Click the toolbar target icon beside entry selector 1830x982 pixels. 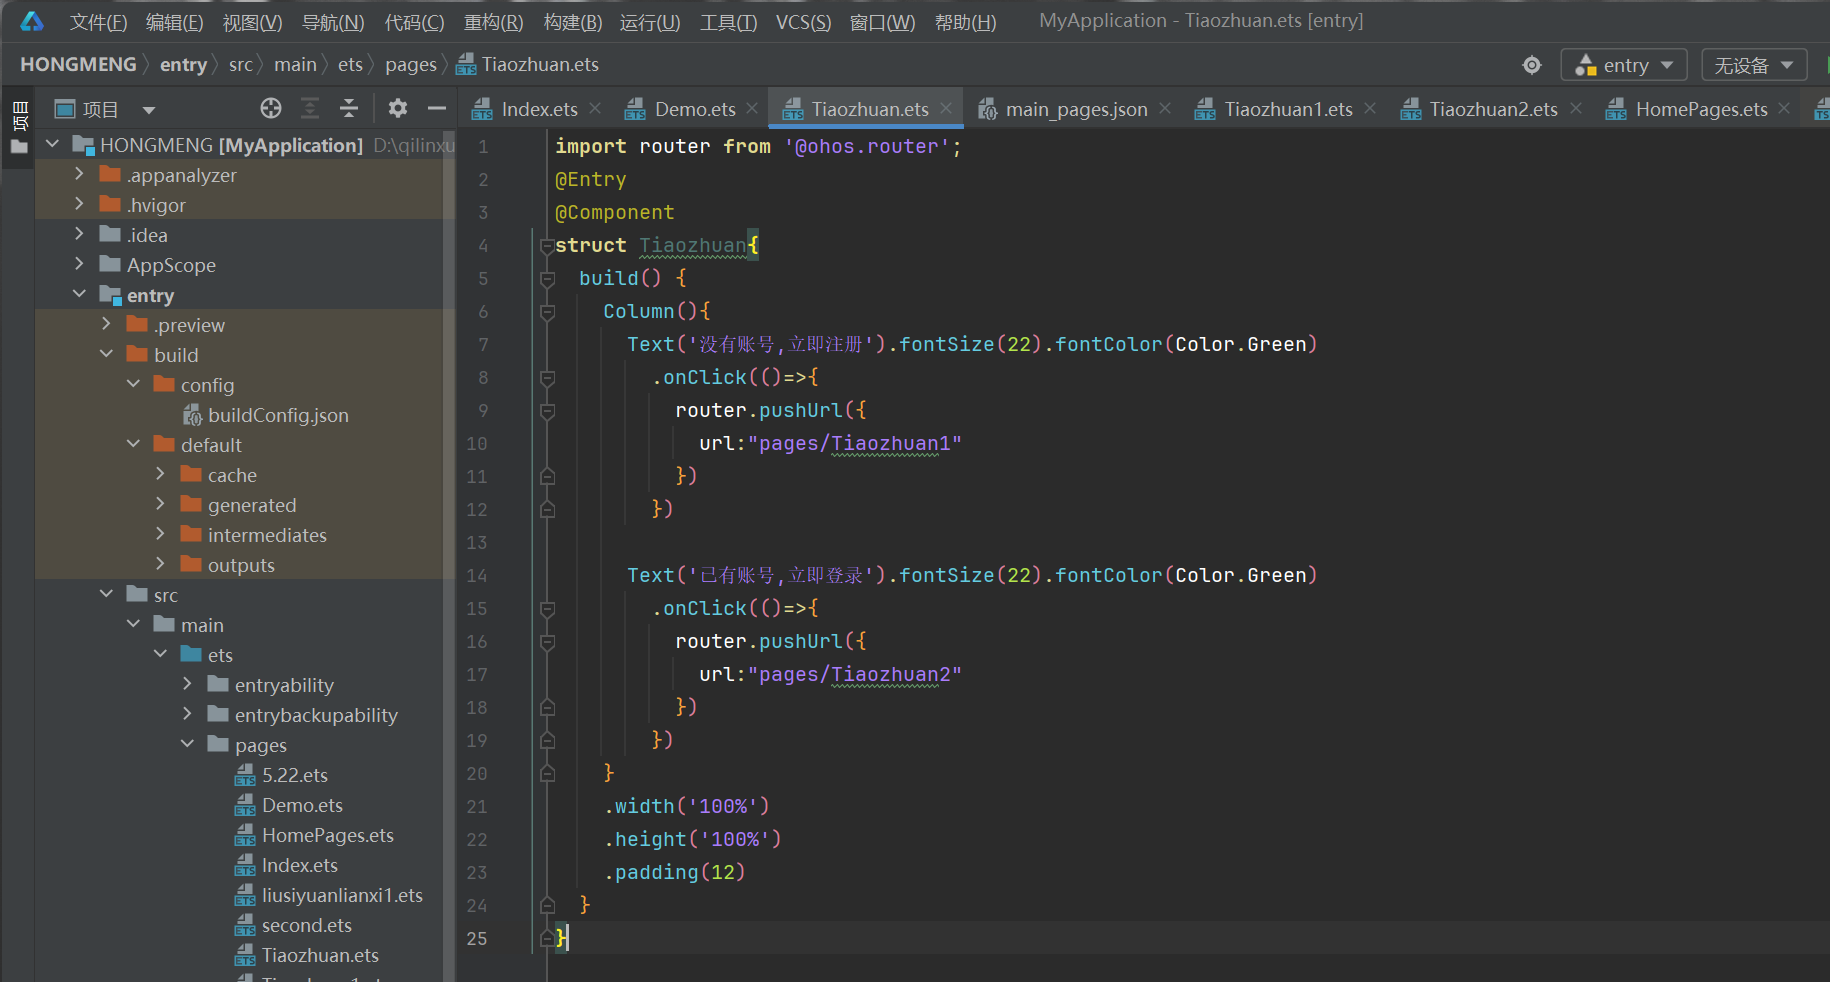[x=1532, y=65]
